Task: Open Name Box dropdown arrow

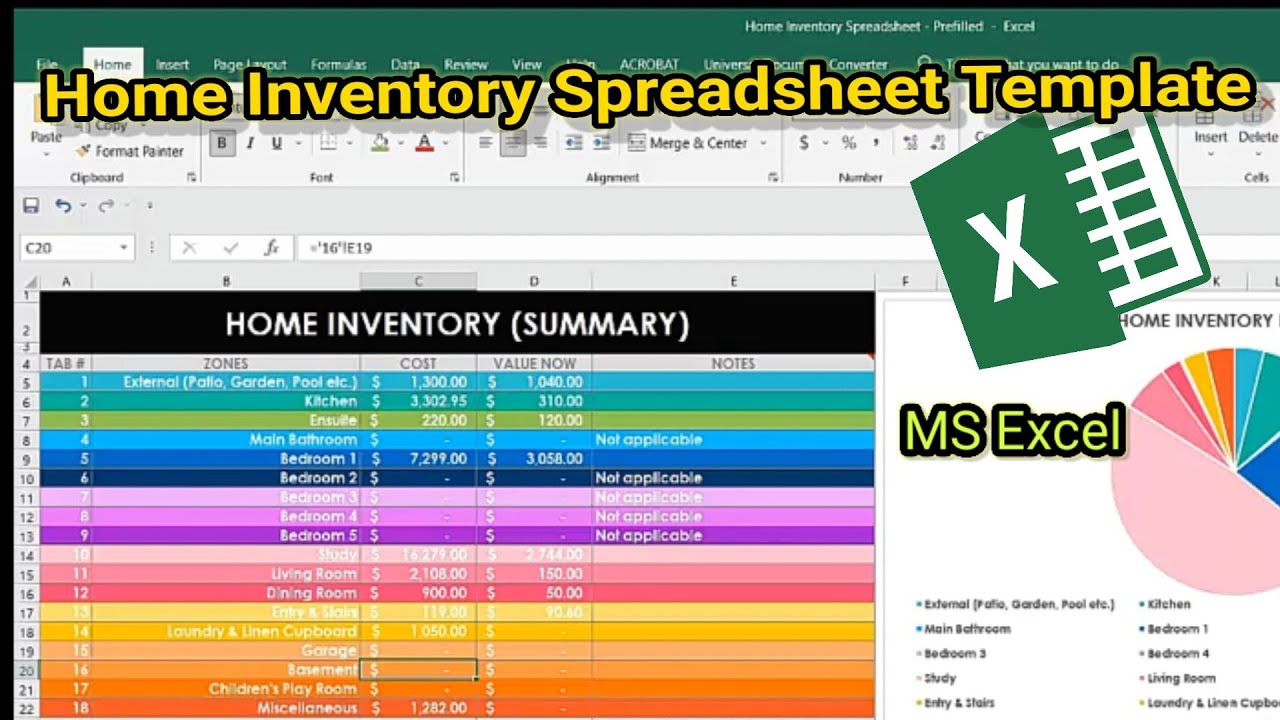Action: coord(124,247)
